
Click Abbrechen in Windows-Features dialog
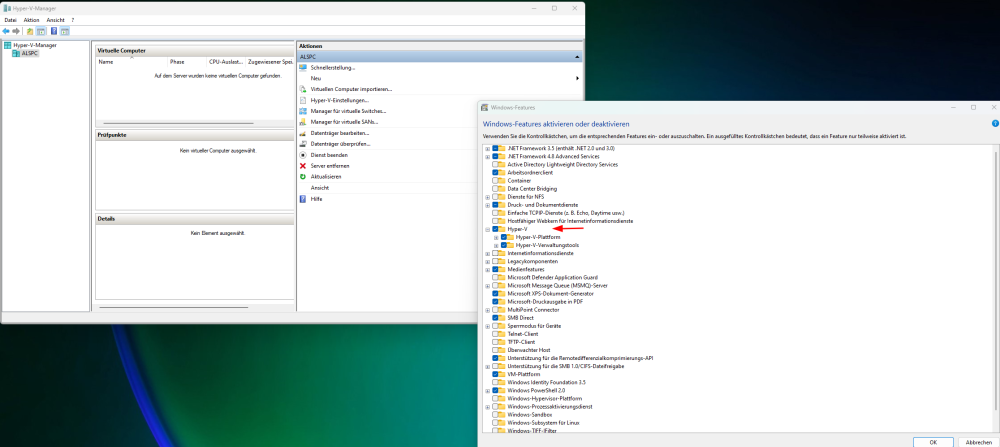(x=978, y=442)
